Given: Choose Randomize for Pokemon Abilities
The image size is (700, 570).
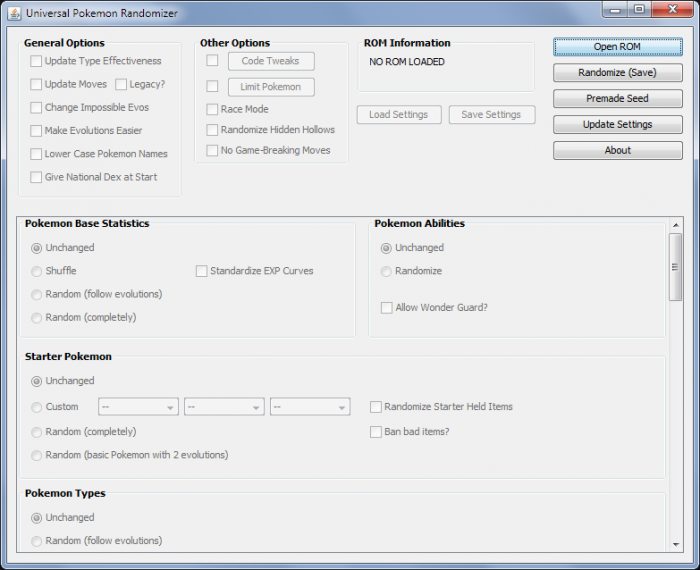Looking at the screenshot, I should (x=387, y=271).
